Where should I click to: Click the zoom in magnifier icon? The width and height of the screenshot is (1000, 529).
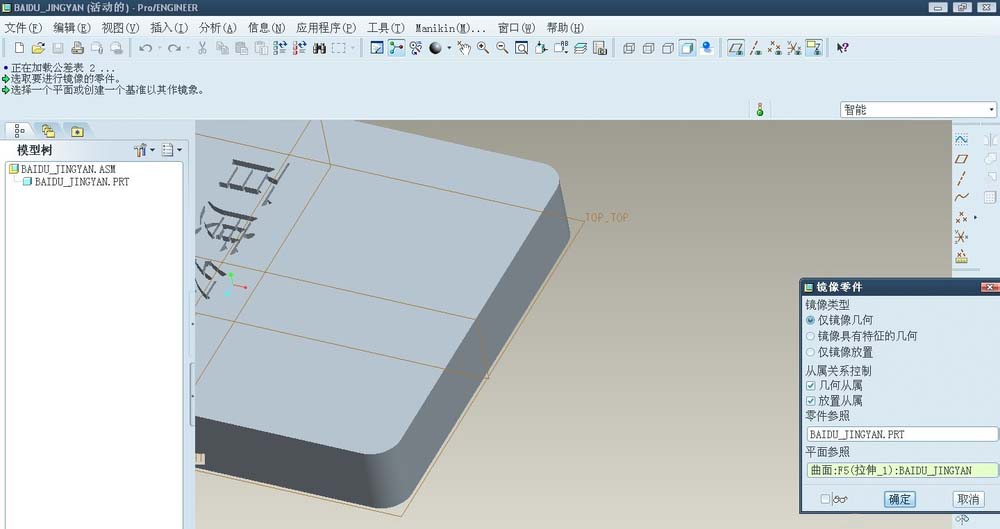click(482, 48)
